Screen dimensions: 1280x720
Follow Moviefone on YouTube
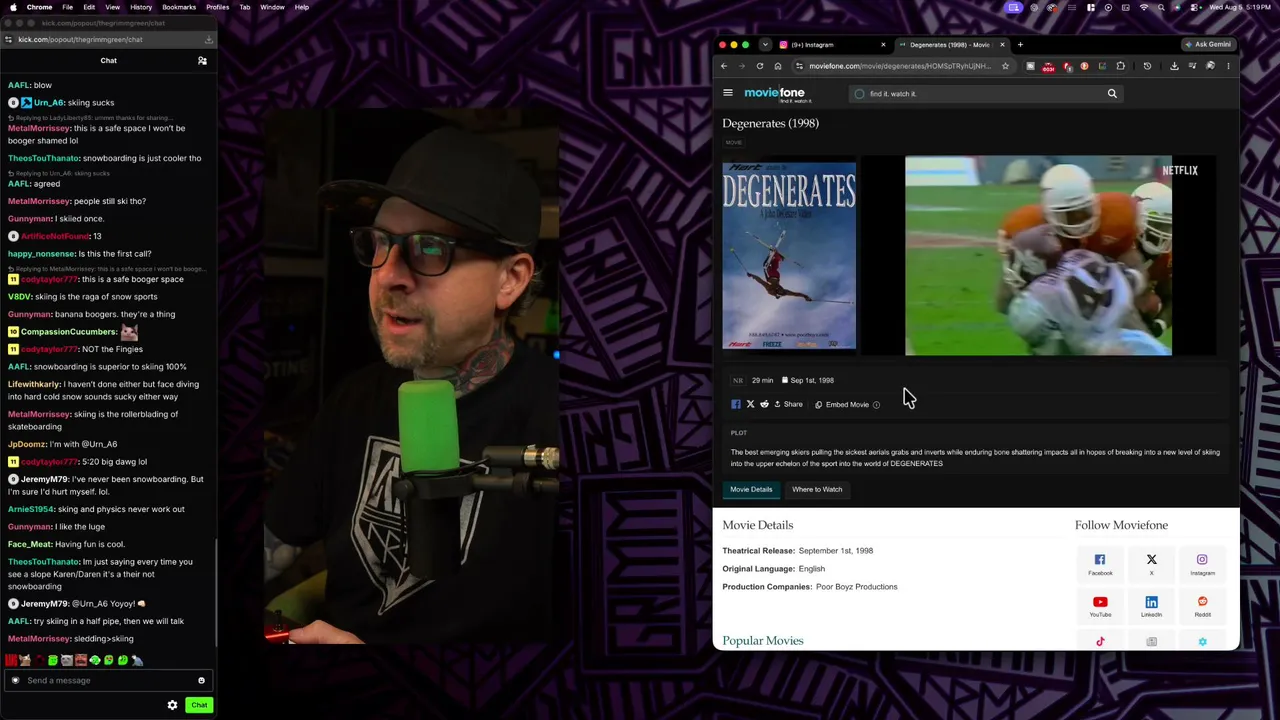(x=1100, y=606)
